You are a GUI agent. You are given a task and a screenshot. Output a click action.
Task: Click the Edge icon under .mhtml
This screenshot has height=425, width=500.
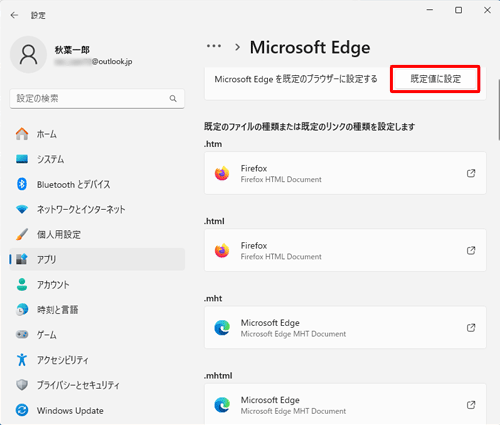(222, 405)
